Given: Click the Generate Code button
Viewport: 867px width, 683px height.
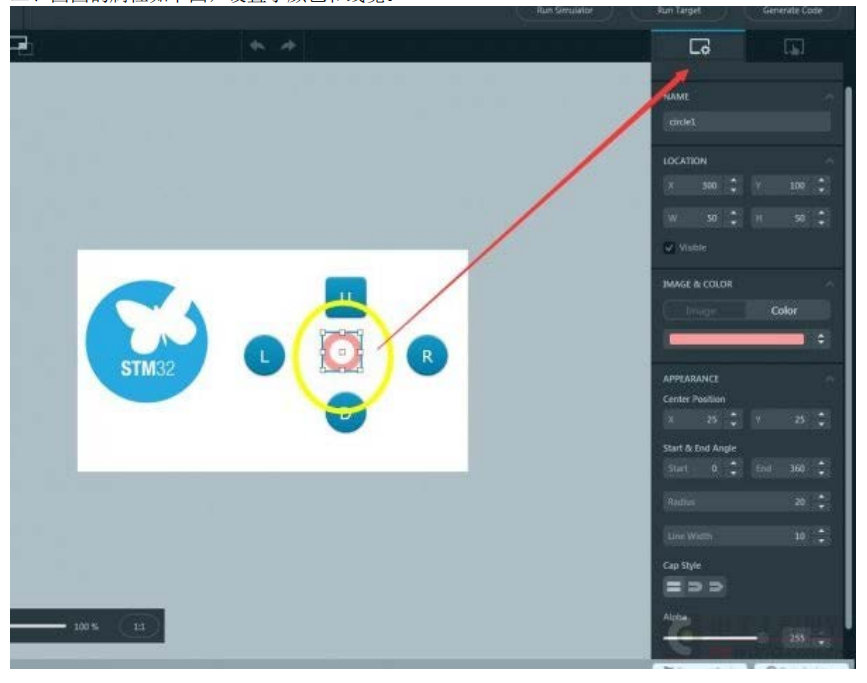Looking at the screenshot, I should tap(792, 11).
